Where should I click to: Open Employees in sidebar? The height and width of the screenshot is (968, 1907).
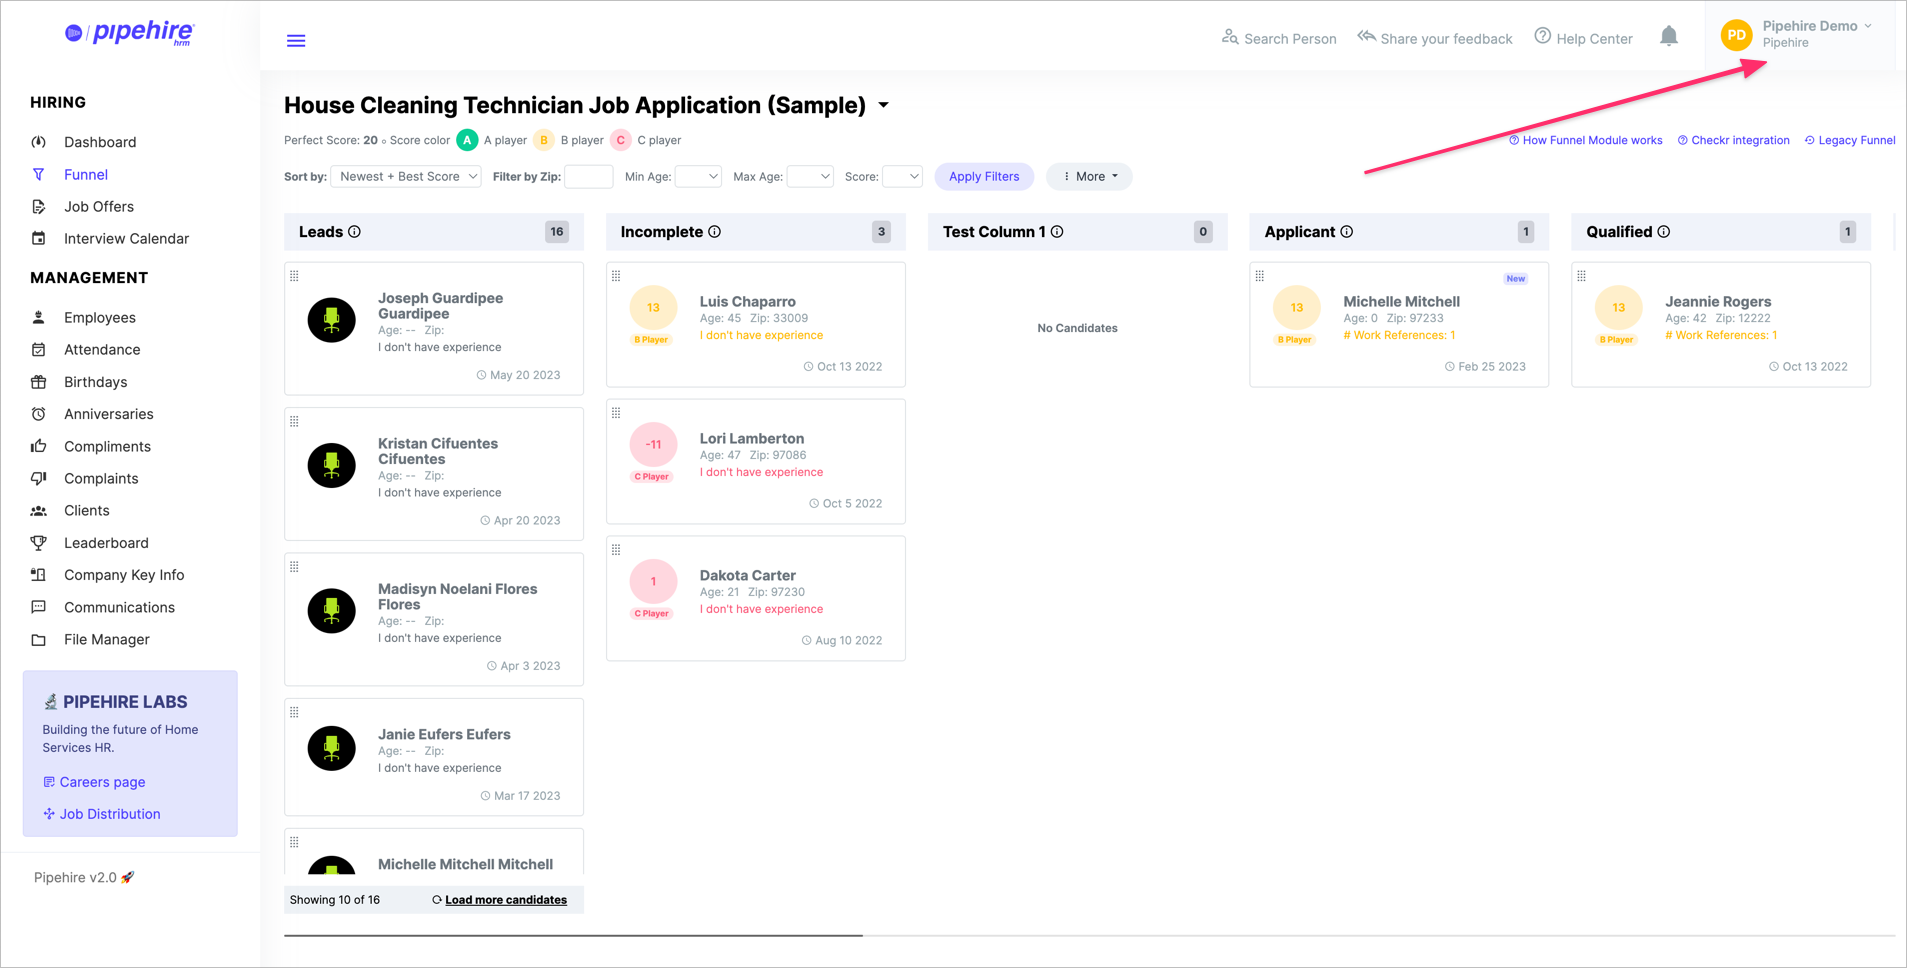(x=100, y=318)
